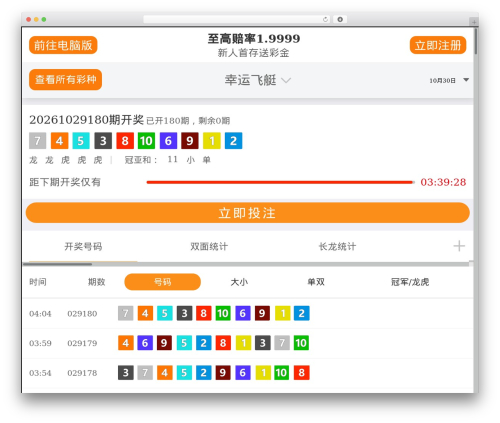Viewport: 500px width, 423px height.
Task: Click the orange 4 ball in the latest draw
Action: [59, 141]
